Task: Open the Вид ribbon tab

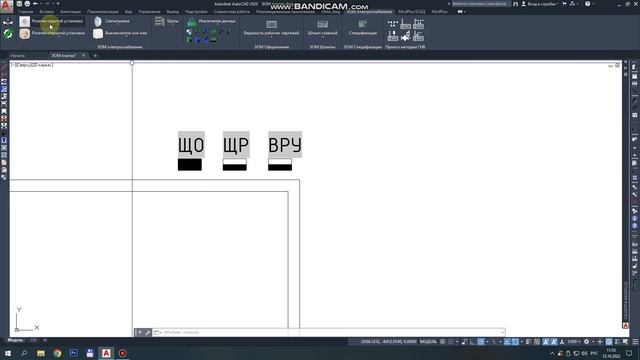Action: 128,12
